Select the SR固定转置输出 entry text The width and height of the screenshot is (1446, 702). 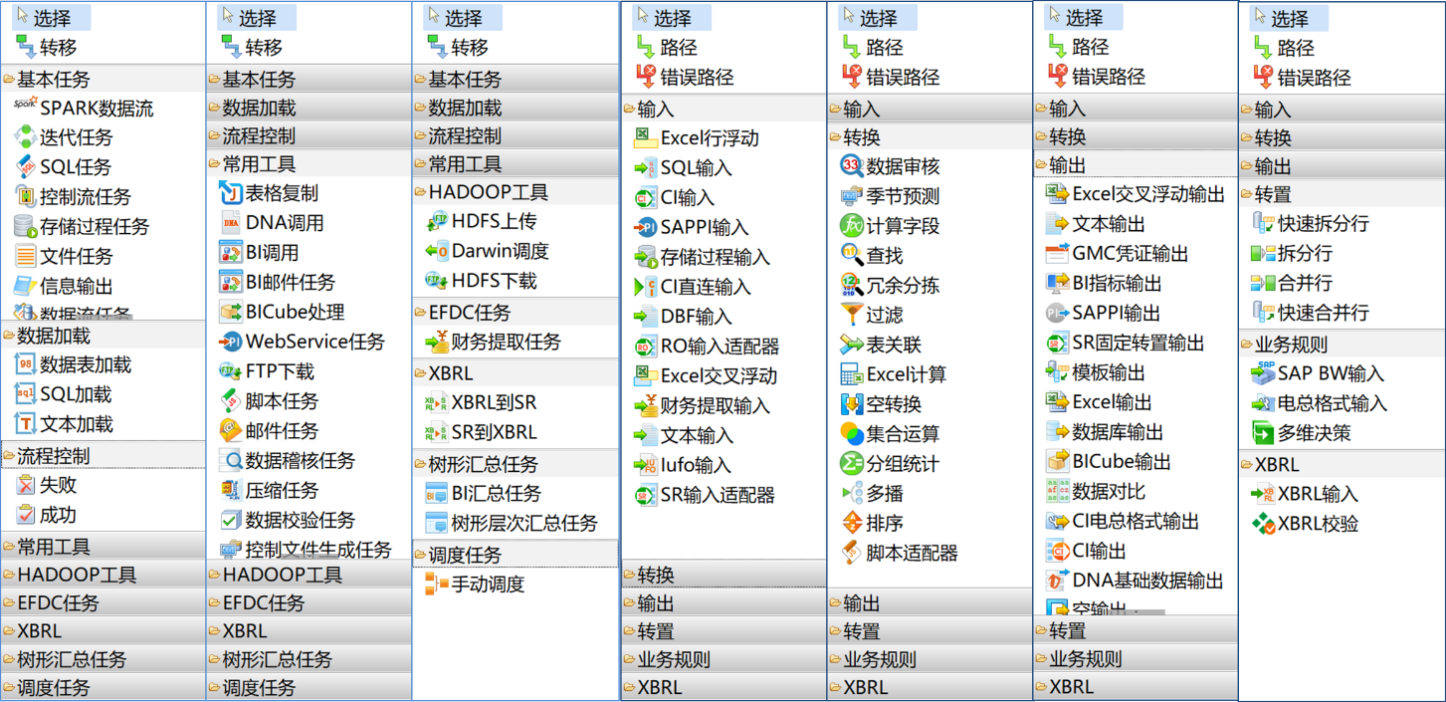1139,343
